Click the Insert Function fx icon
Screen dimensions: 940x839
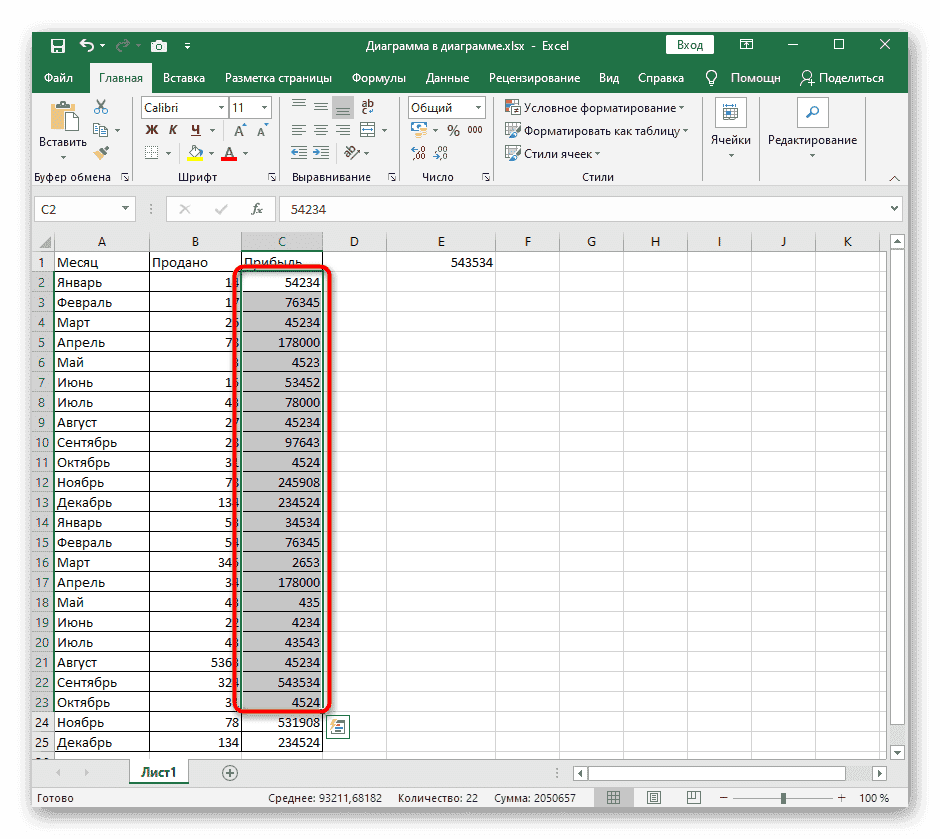257,209
